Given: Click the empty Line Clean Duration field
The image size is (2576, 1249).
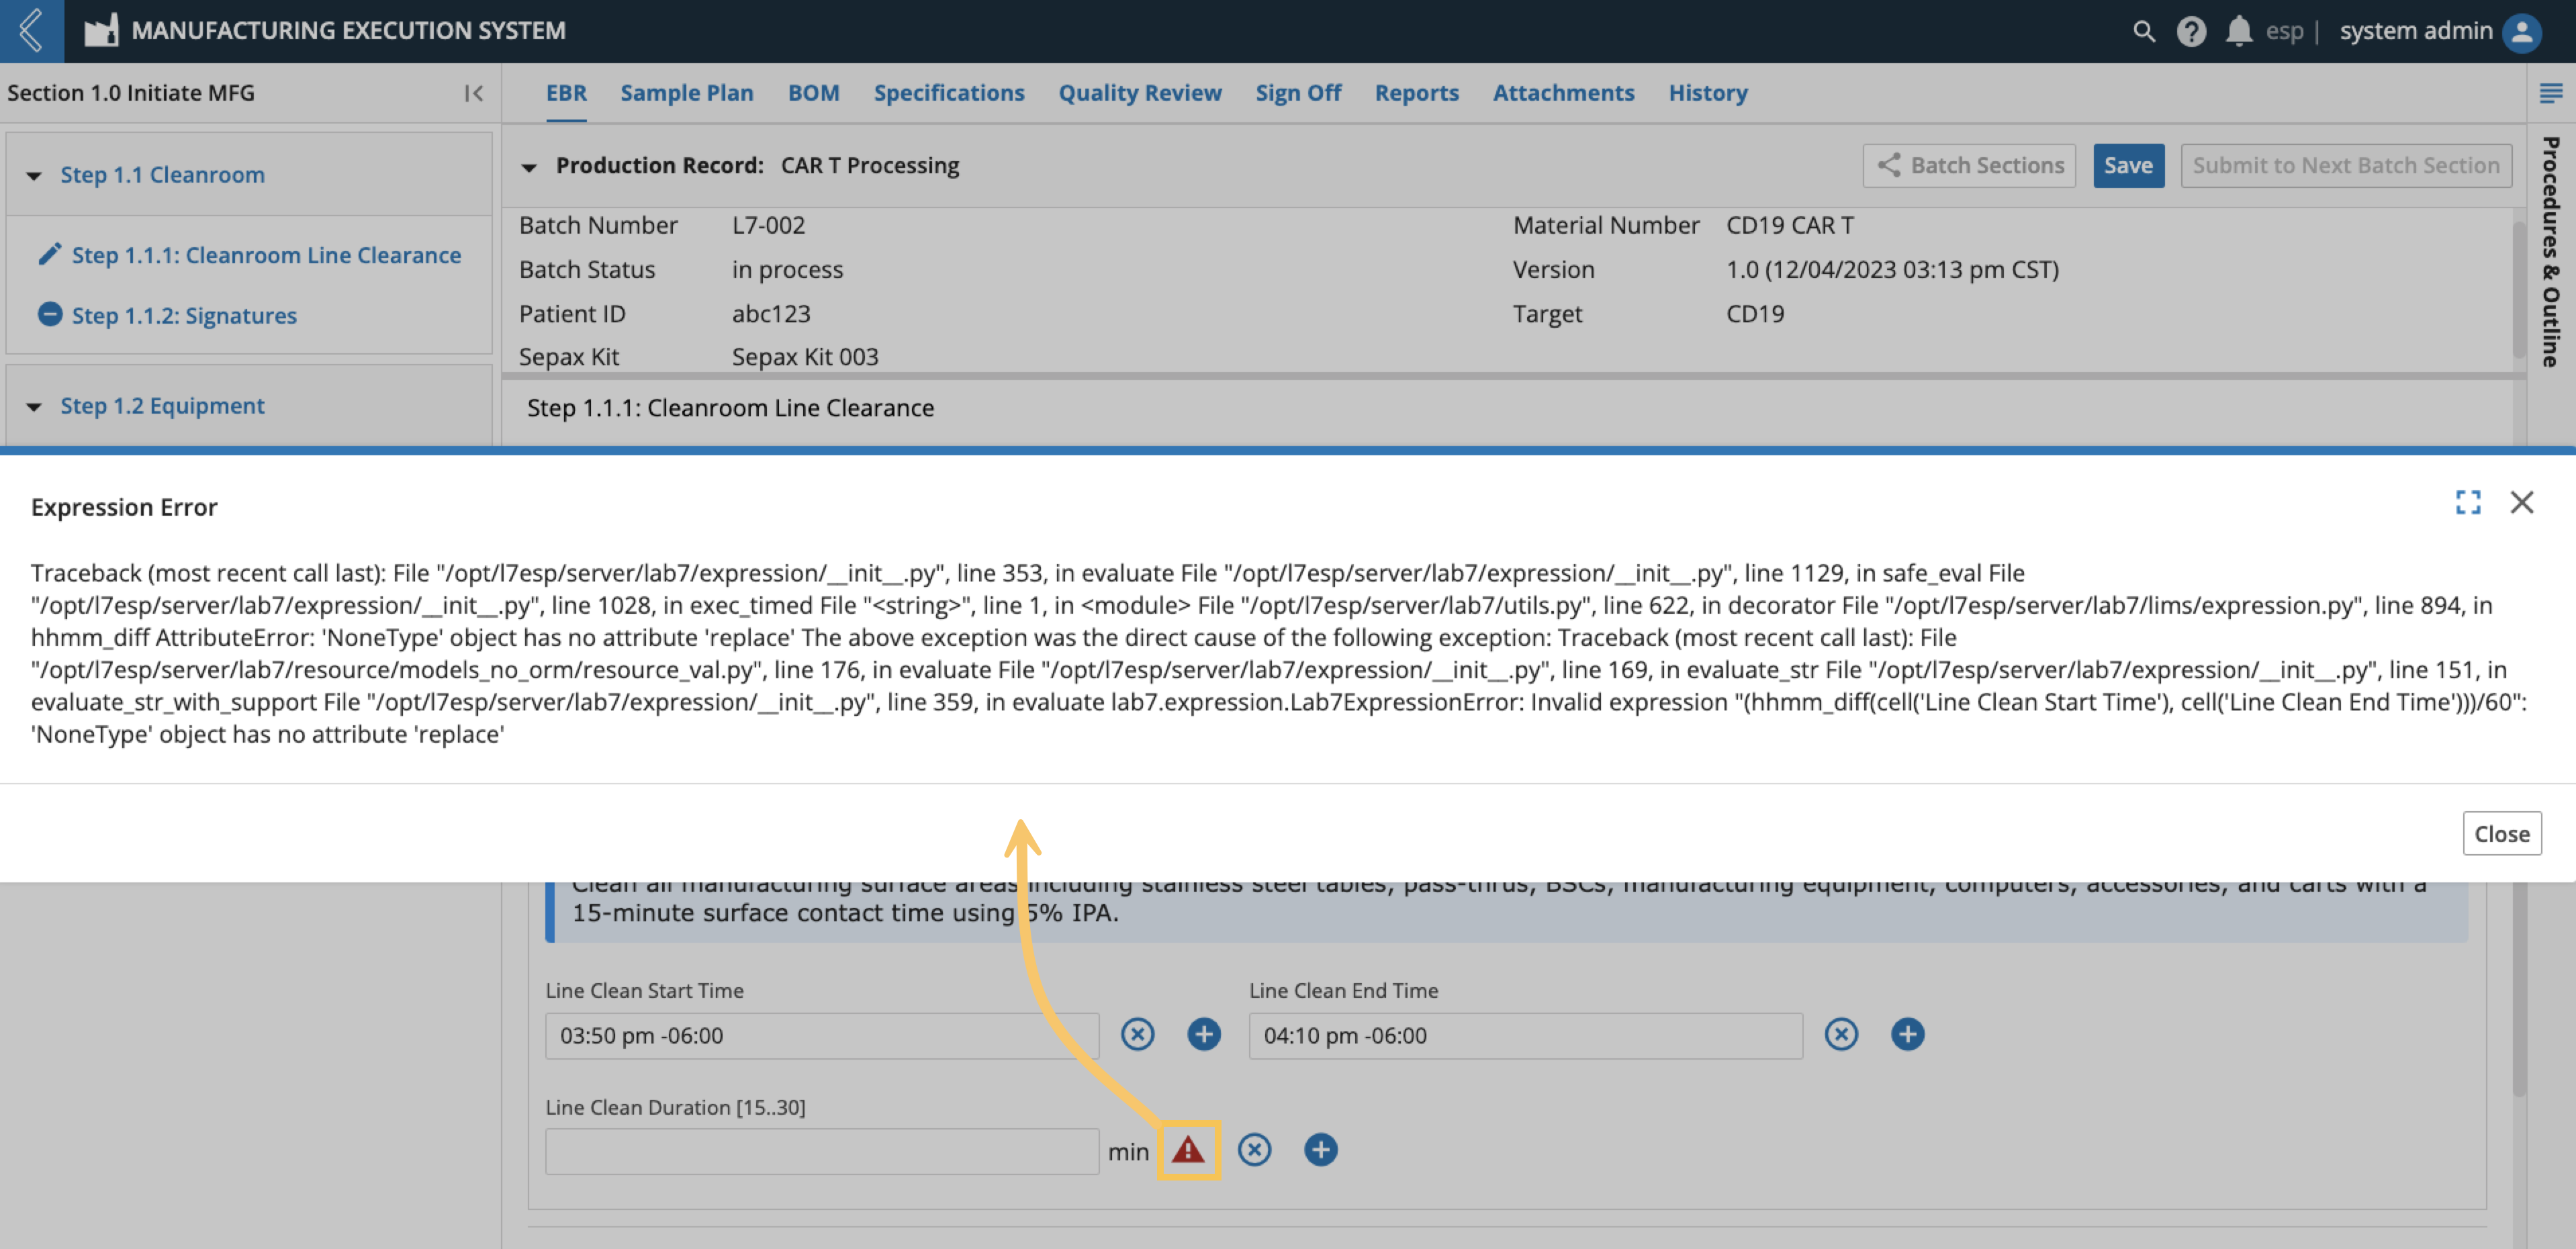Looking at the screenshot, I should pos(822,1151).
